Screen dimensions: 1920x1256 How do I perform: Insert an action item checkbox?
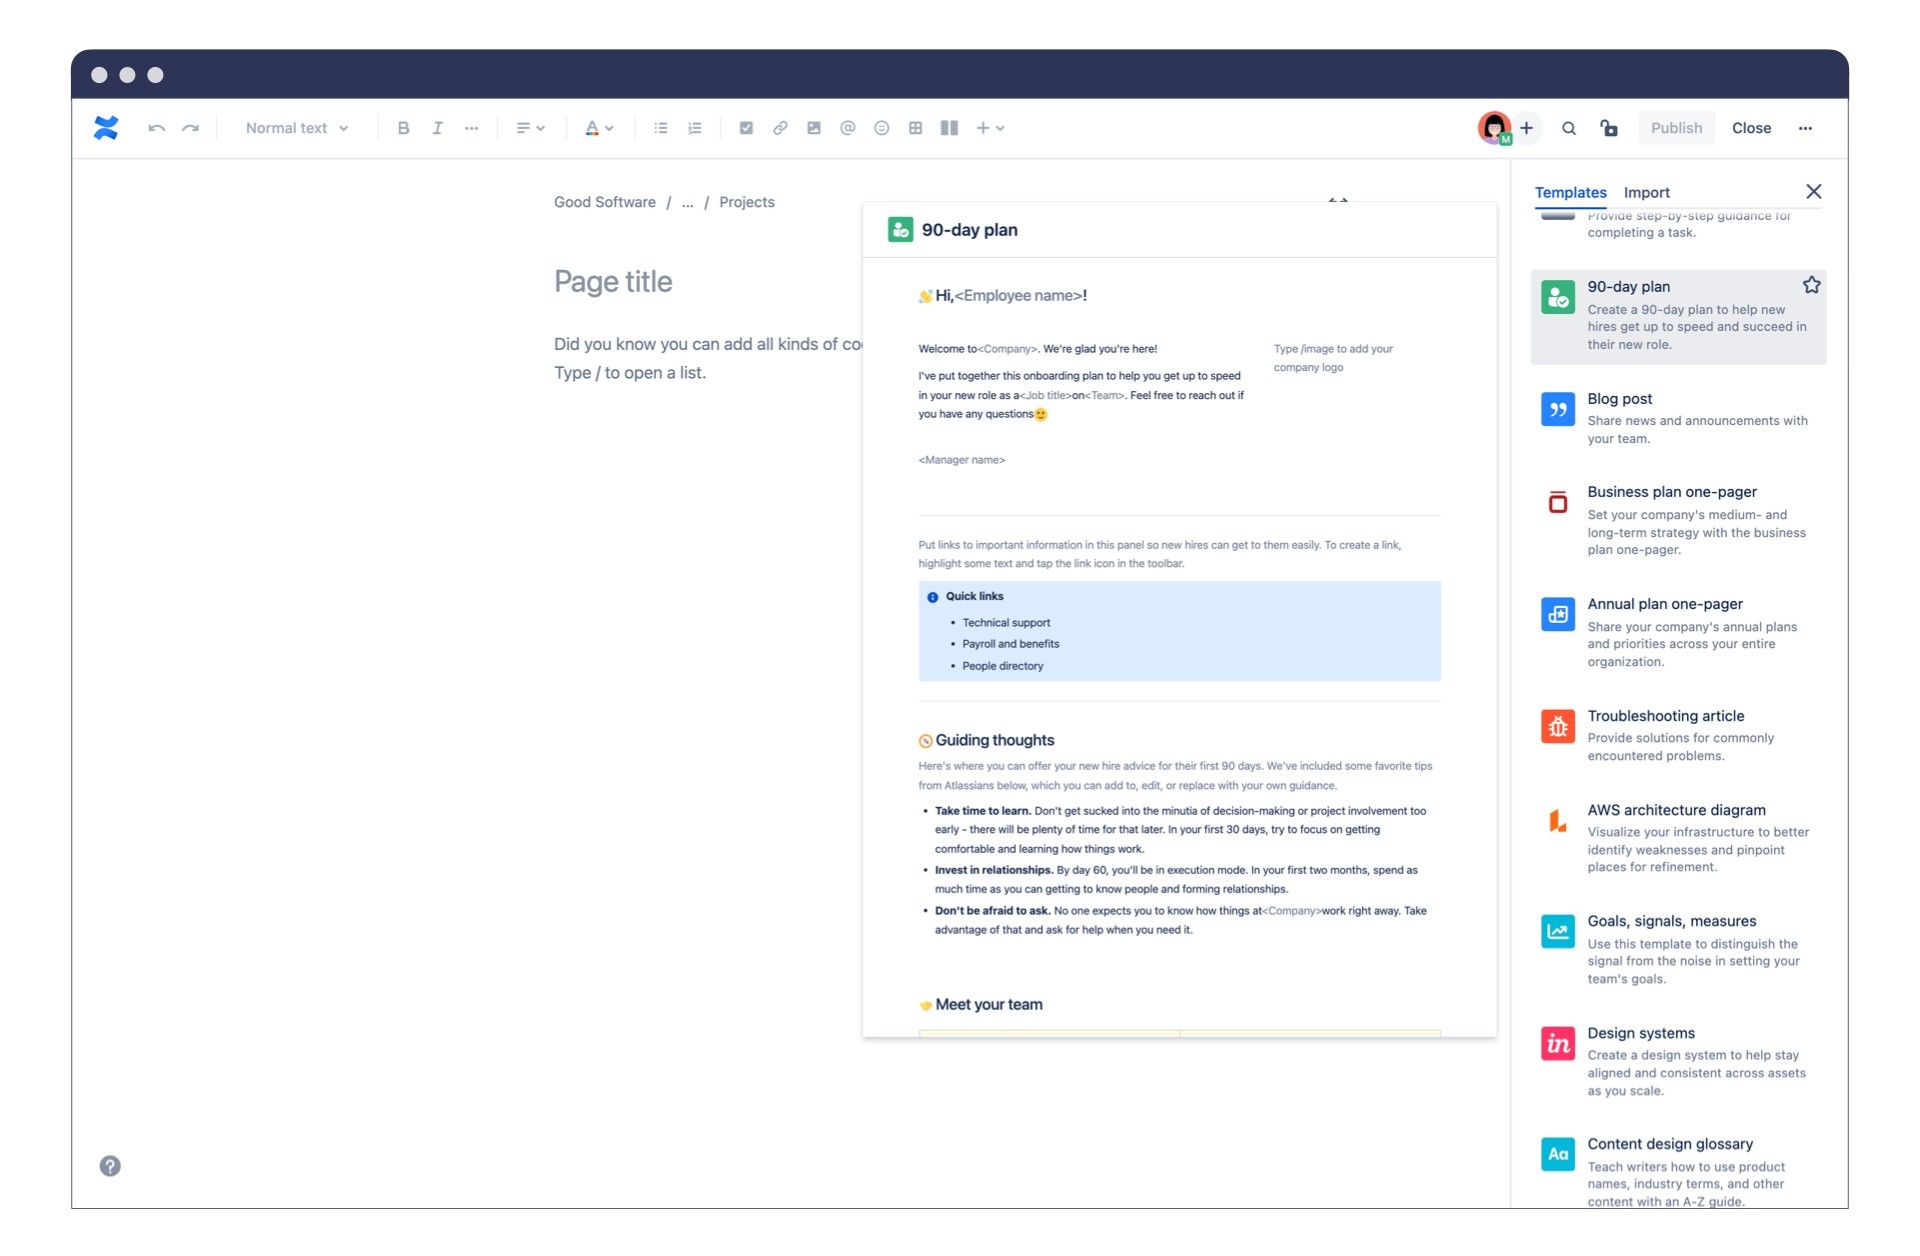click(746, 128)
